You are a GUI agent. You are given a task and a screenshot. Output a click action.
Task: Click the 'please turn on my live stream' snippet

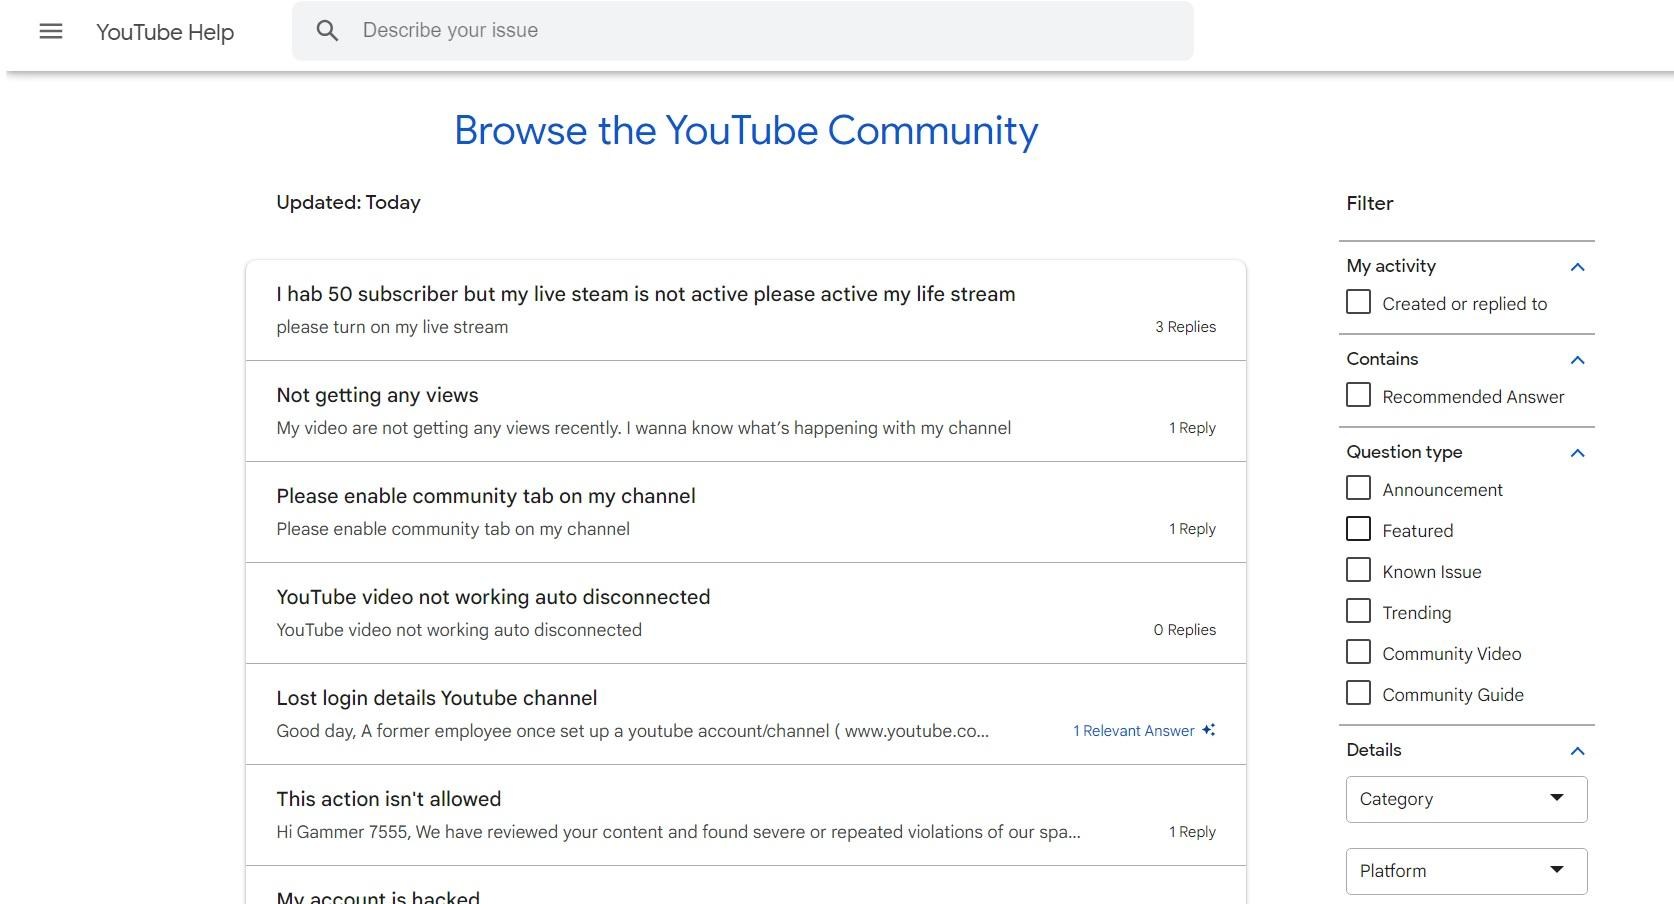392,327
